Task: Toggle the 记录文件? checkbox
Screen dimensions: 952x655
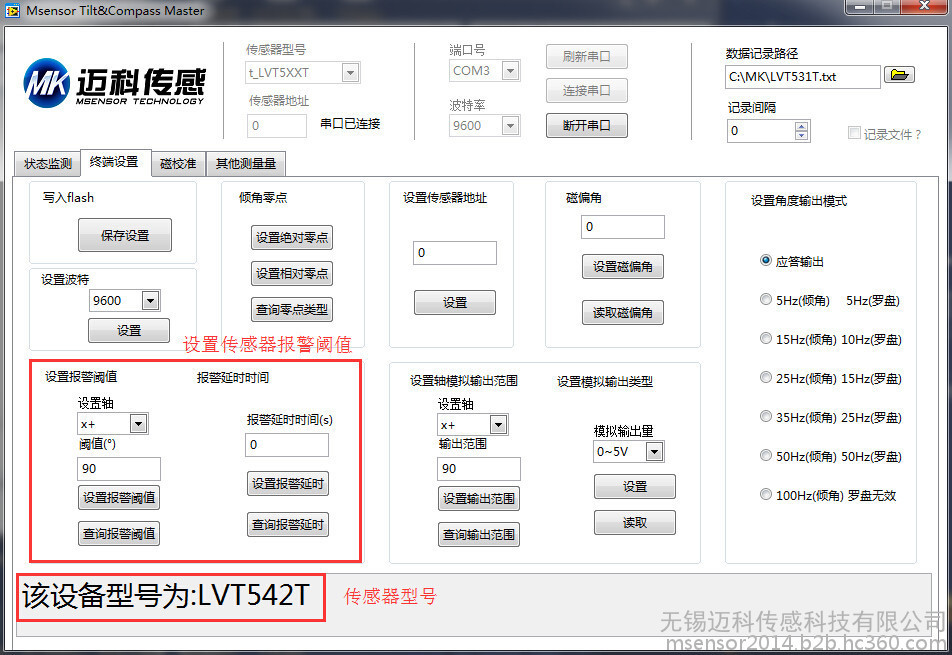Action: click(854, 132)
